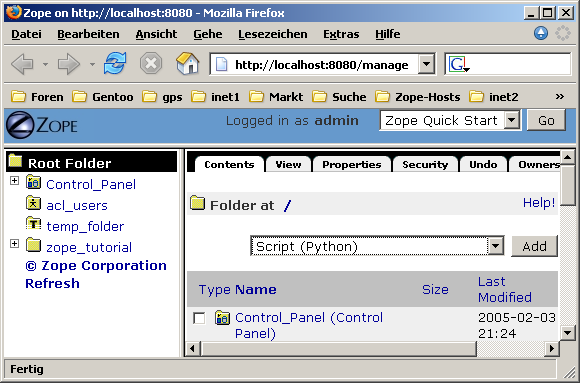Image resolution: width=580 pixels, height=383 pixels.
Task: Open the Script (Python) add-type dropdown
Action: point(496,245)
